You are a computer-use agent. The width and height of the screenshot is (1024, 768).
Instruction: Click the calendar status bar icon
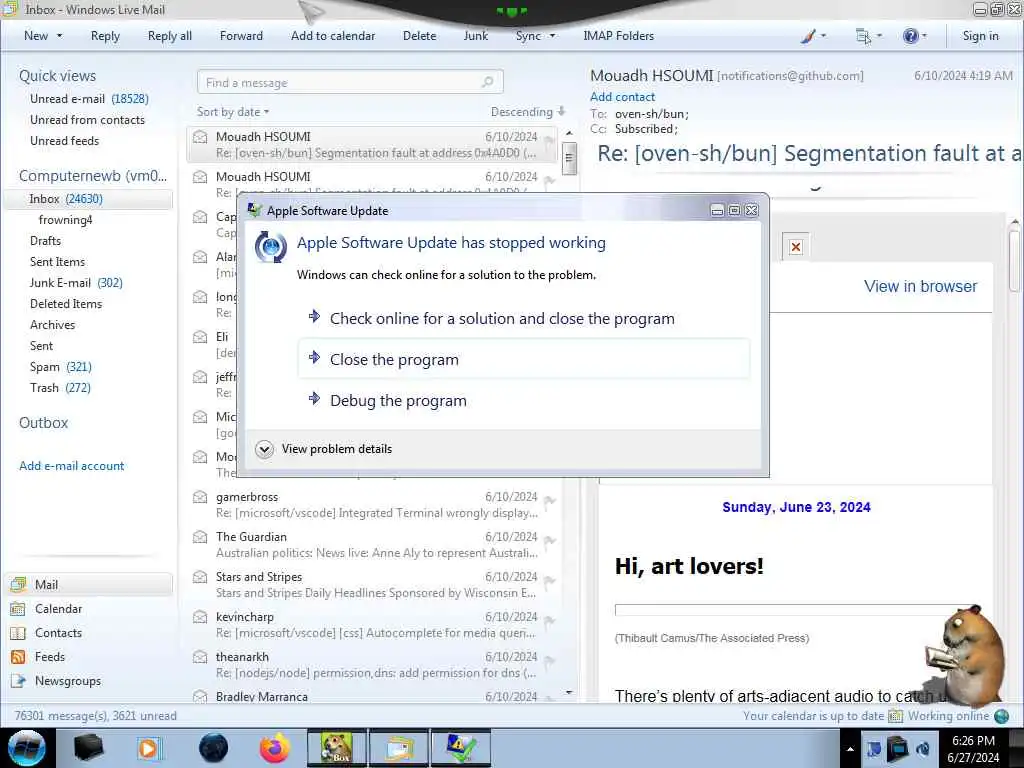tap(895, 716)
